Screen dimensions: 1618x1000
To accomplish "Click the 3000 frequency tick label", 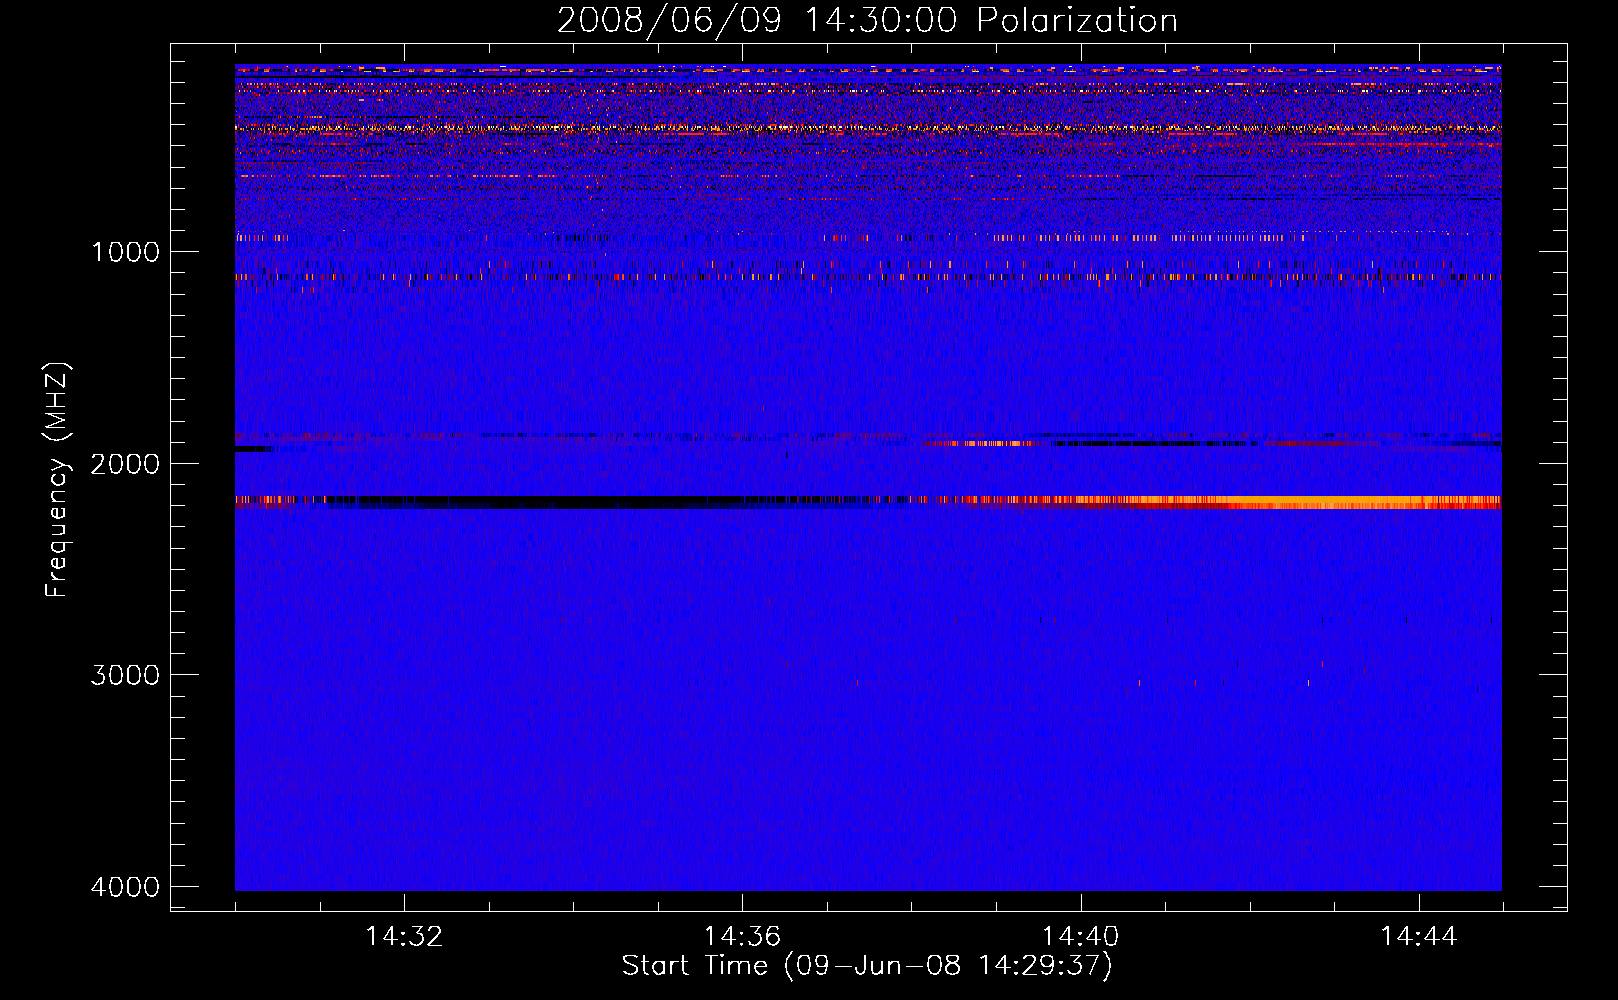I will pyautogui.click(x=125, y=675).
